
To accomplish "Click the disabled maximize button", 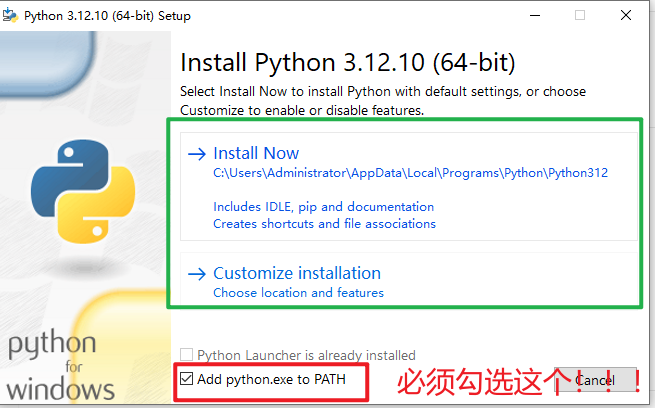I will [580, 15].
